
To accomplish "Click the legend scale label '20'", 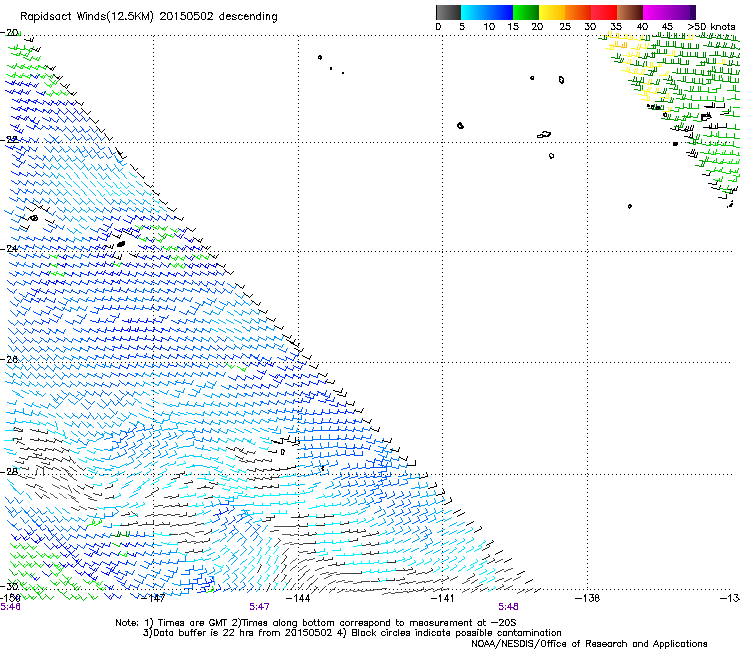I will click(x=537, y=27).
